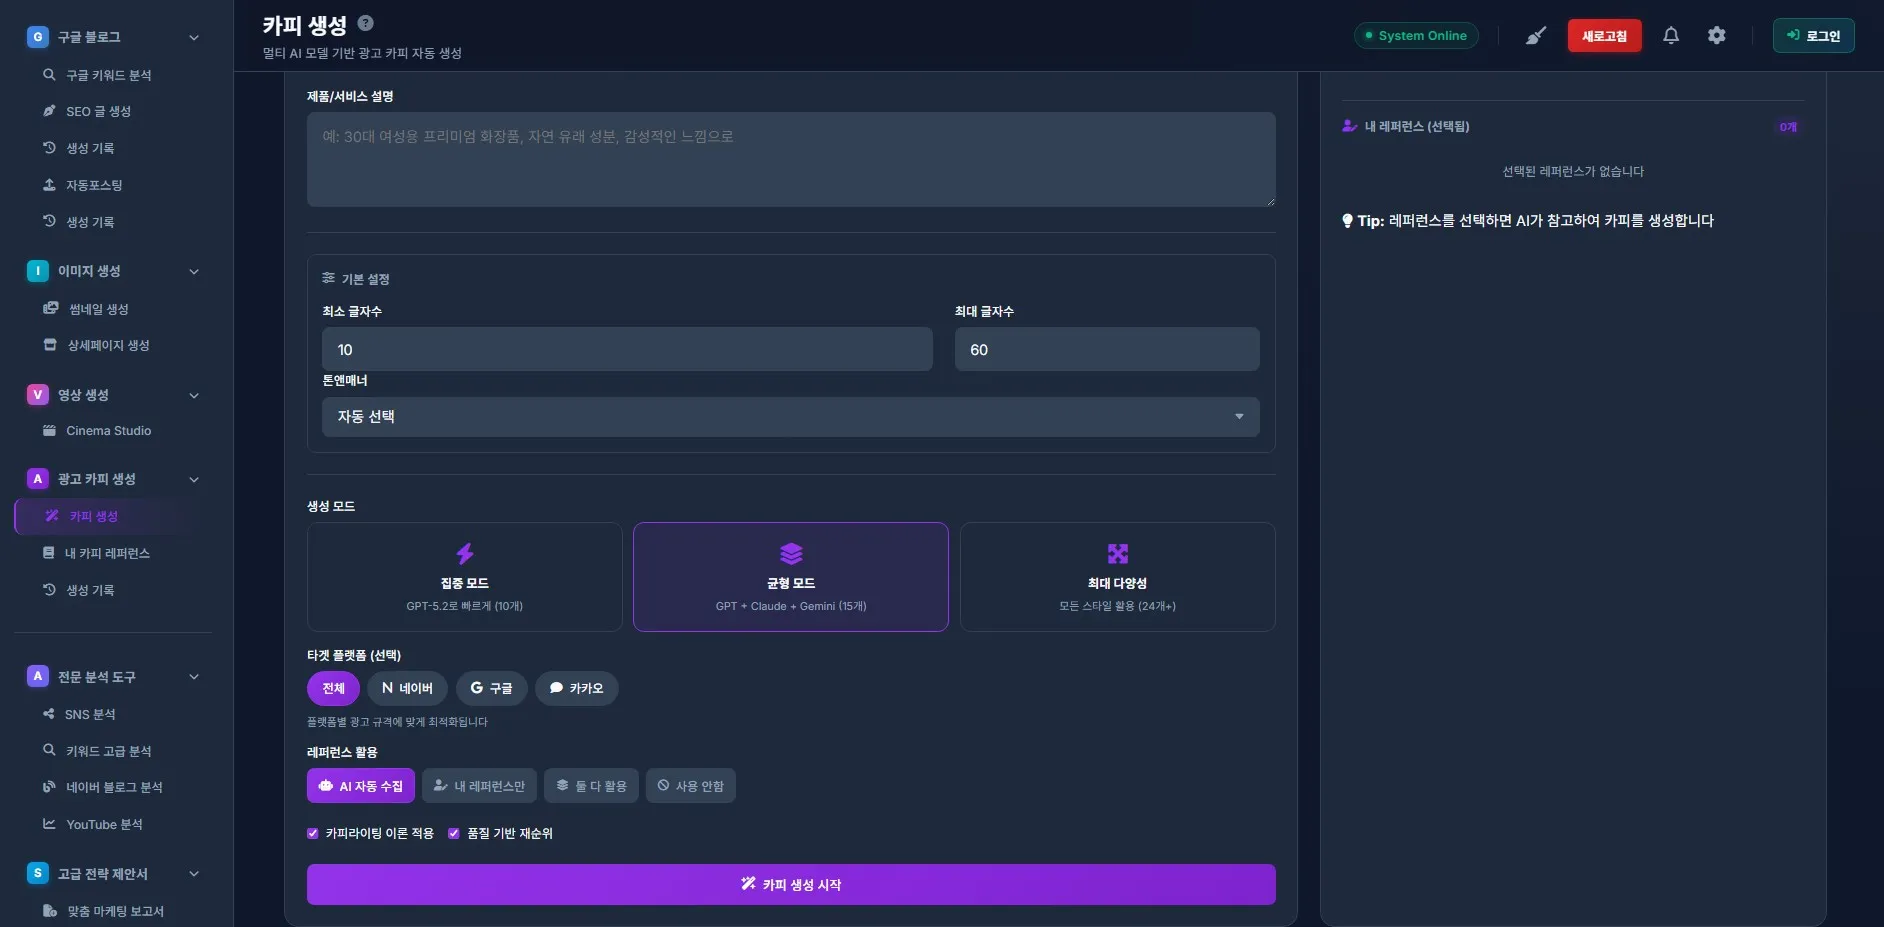The height and width of the screenshot is (927, 1884).
Task: Click the chart icon beside YouTube 분석
Action: click(x=49, y=824)
